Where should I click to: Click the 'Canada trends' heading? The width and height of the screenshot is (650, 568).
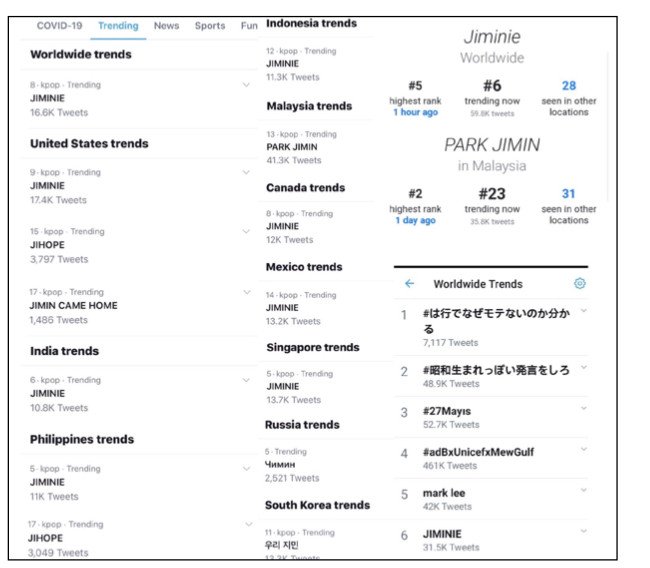(306, 188)
